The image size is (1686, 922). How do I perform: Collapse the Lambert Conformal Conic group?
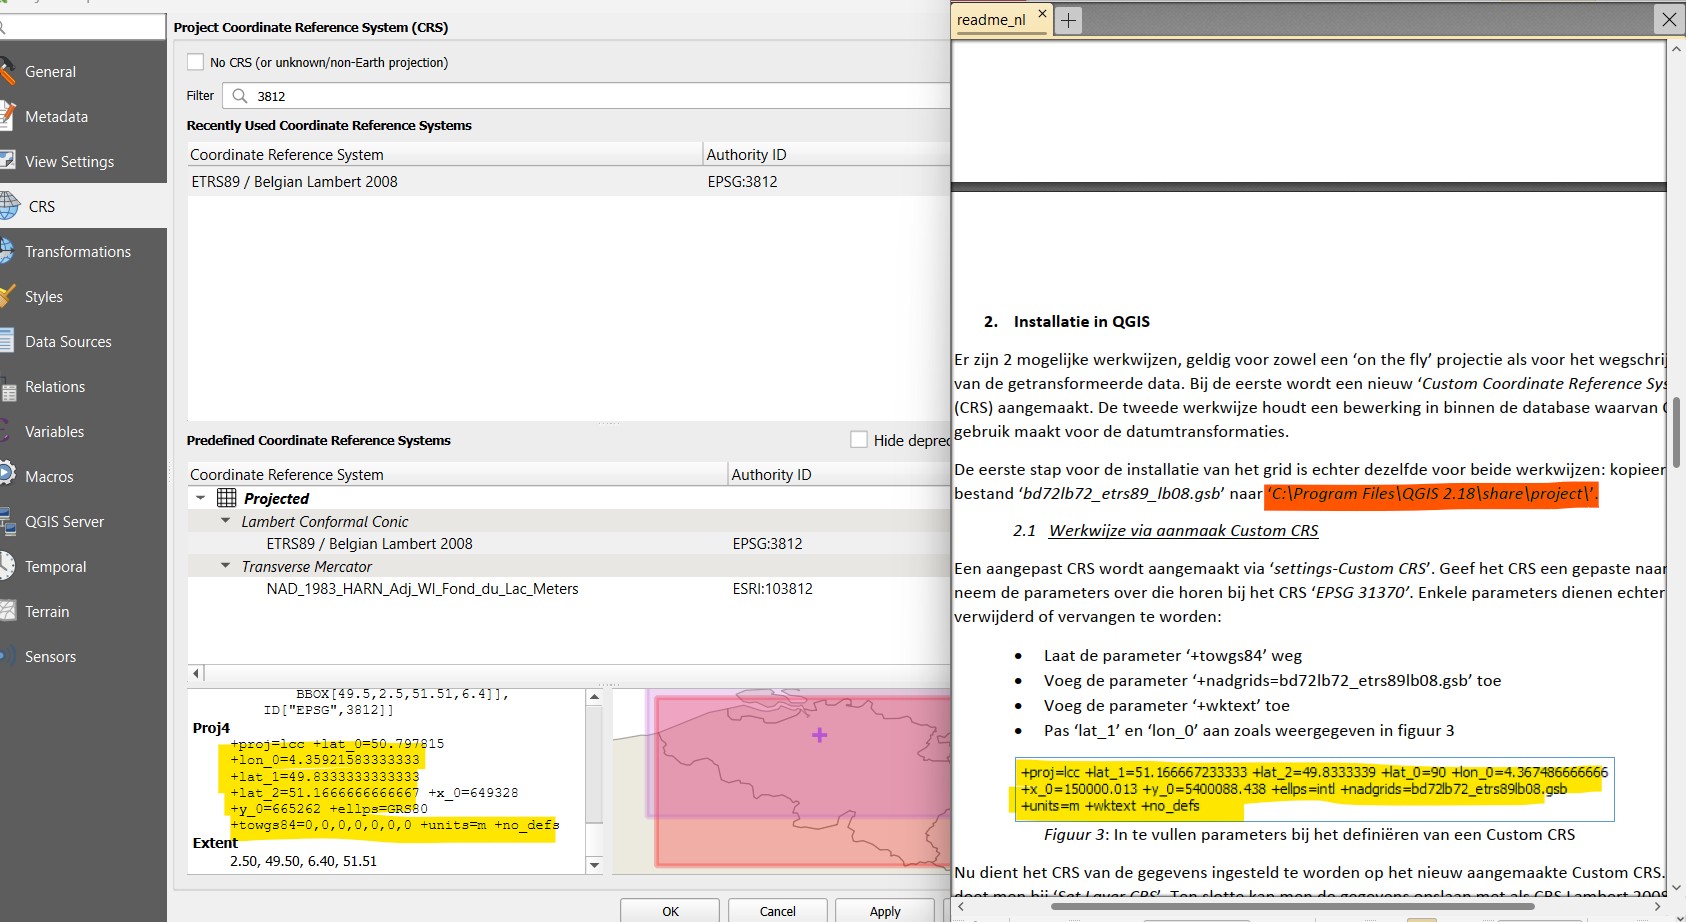(226, 521)
